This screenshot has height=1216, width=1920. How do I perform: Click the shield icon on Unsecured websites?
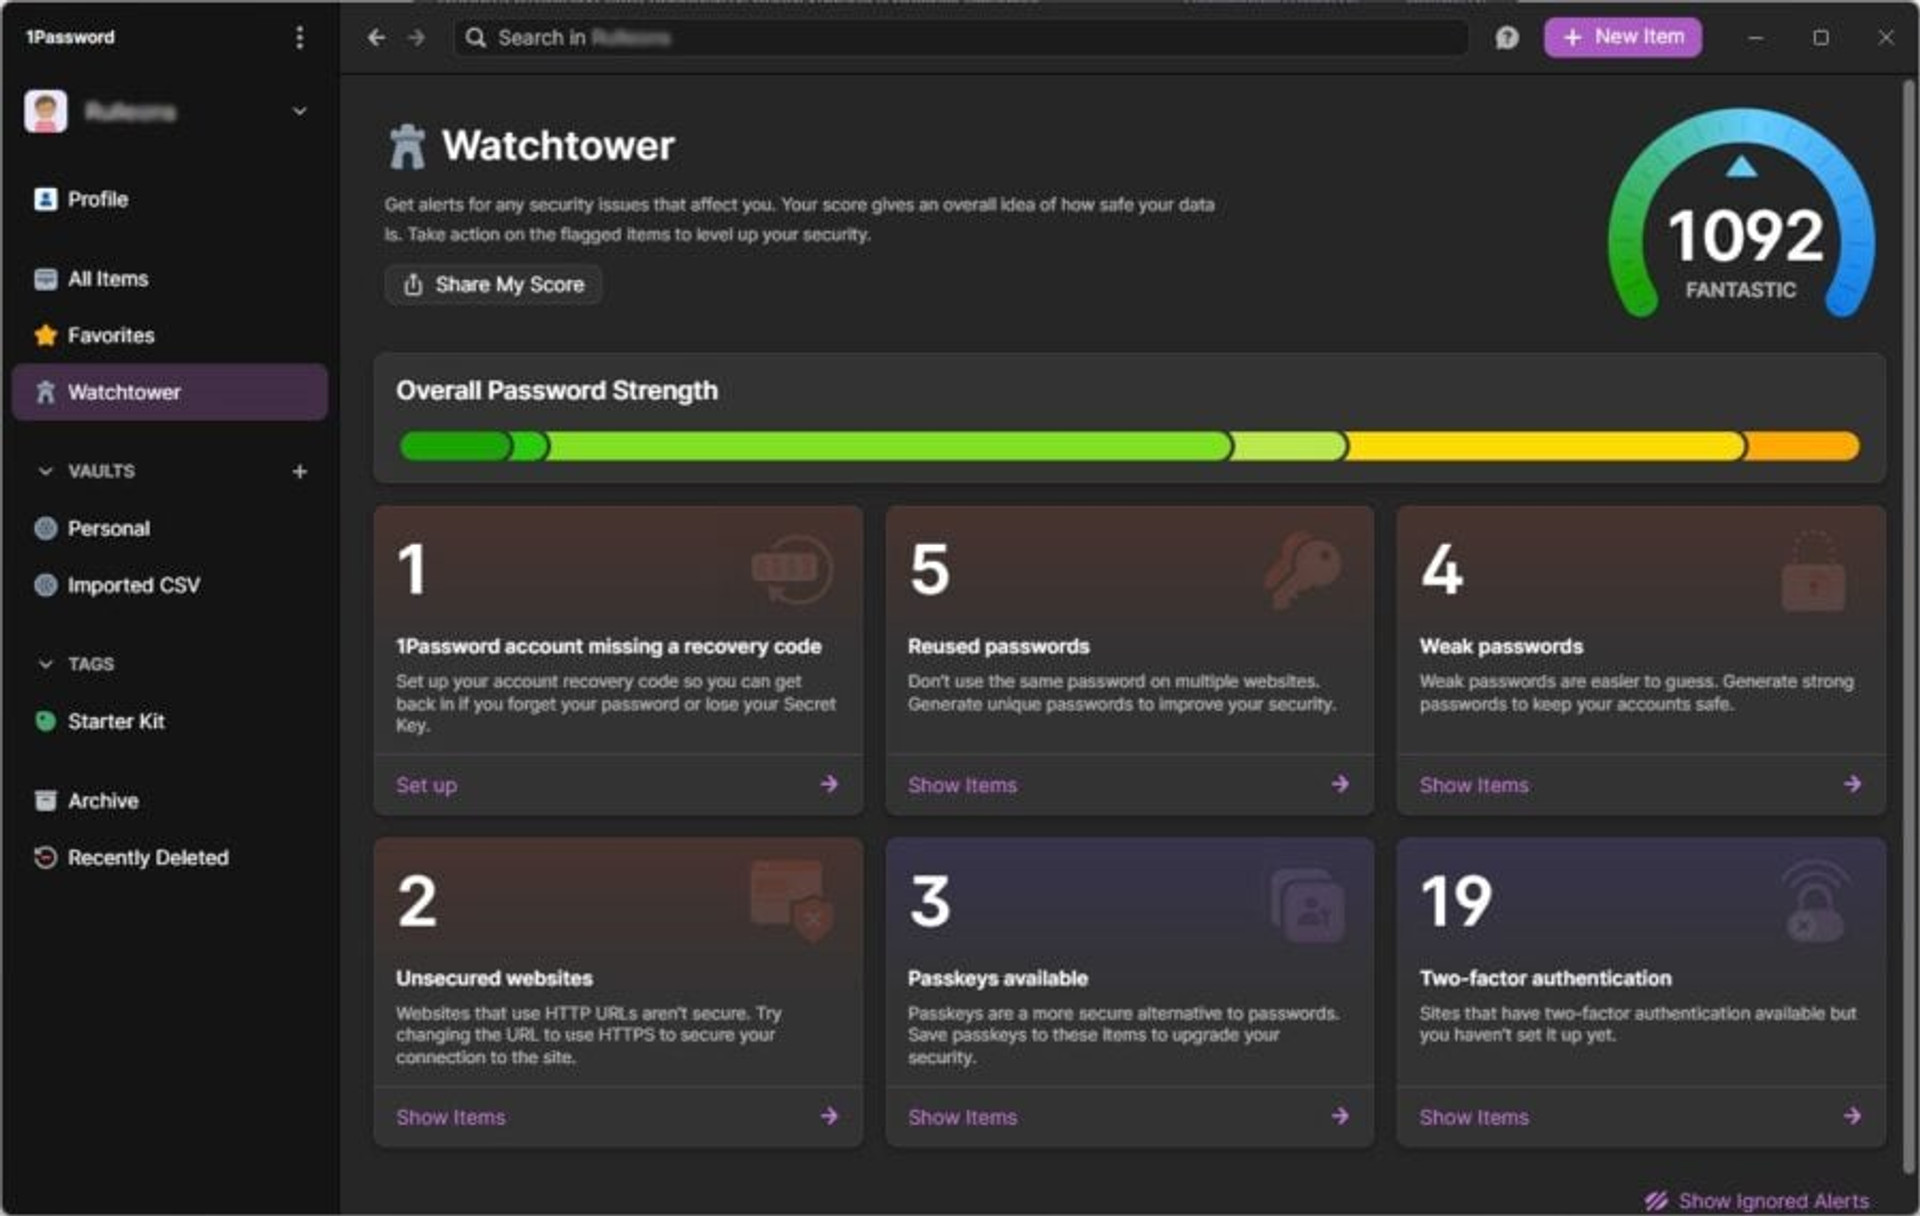click(x=792, y=900)
